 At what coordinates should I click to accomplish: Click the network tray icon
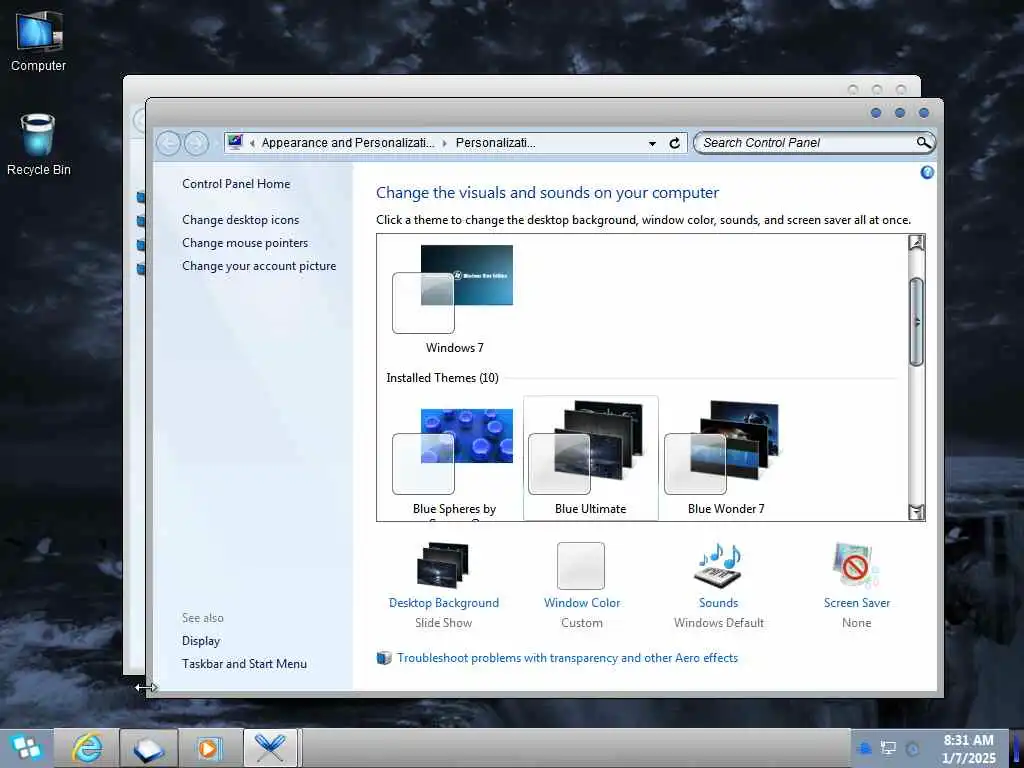[888, 748]
